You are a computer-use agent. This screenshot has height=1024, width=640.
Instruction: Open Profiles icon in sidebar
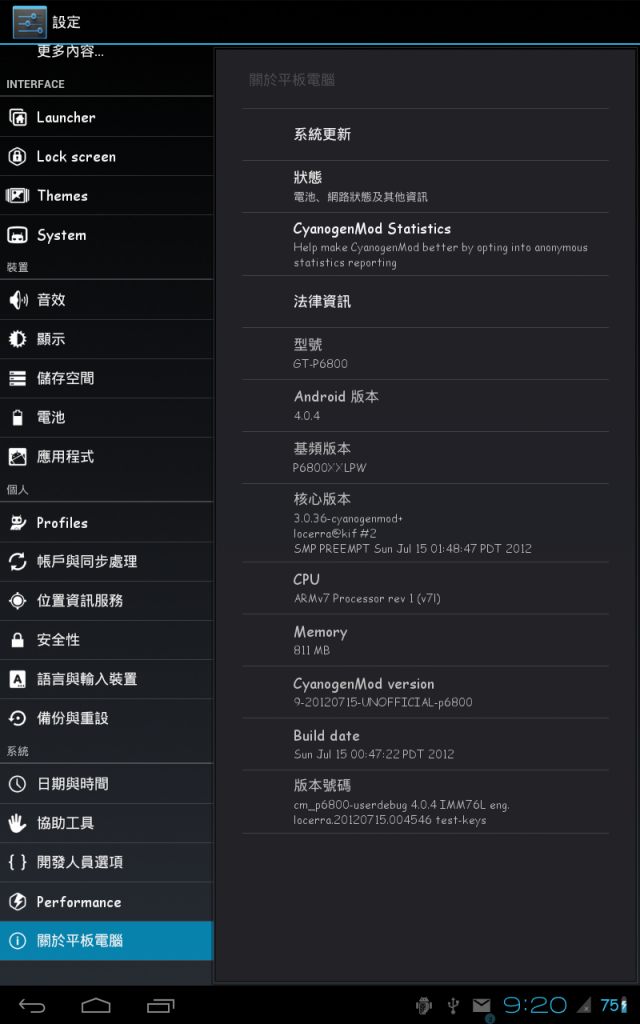point(18,522)
